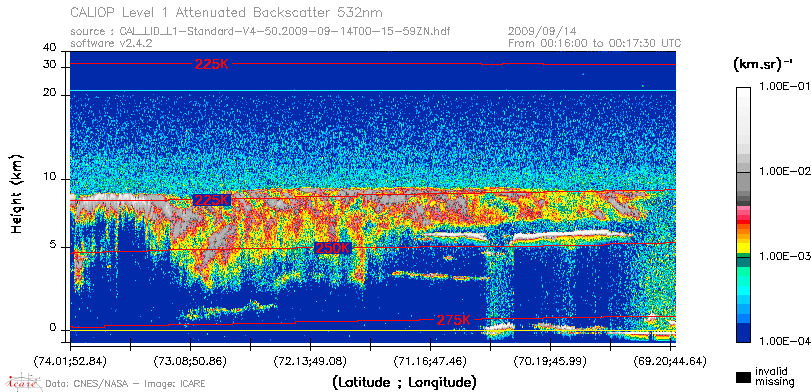
Task: Click the black 'invalid missing' legend swatch
Action: [743, 377]
